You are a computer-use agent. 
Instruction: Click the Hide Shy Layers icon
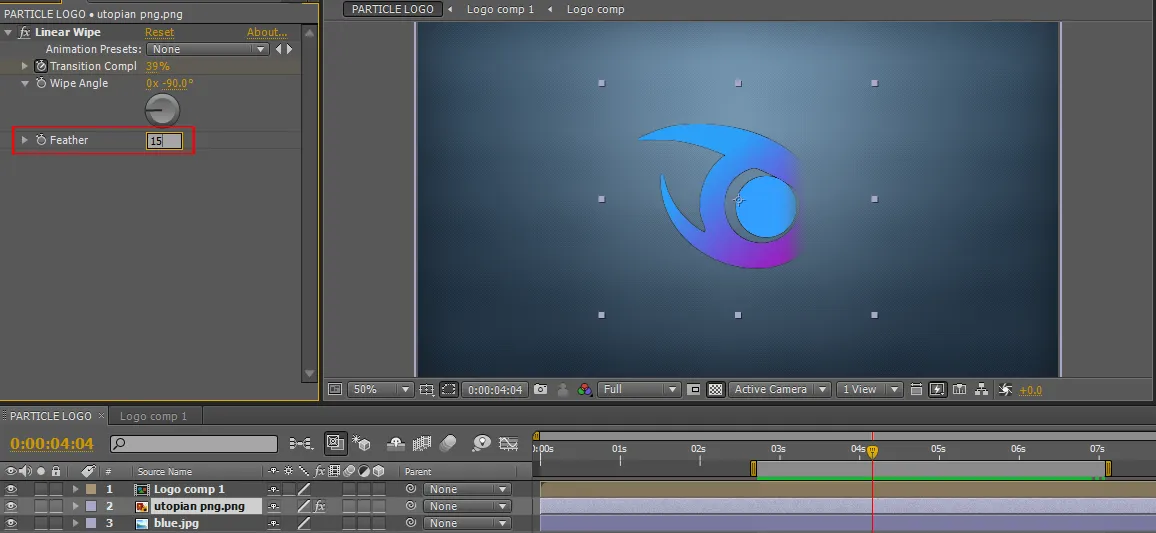(x=396, y=443)
